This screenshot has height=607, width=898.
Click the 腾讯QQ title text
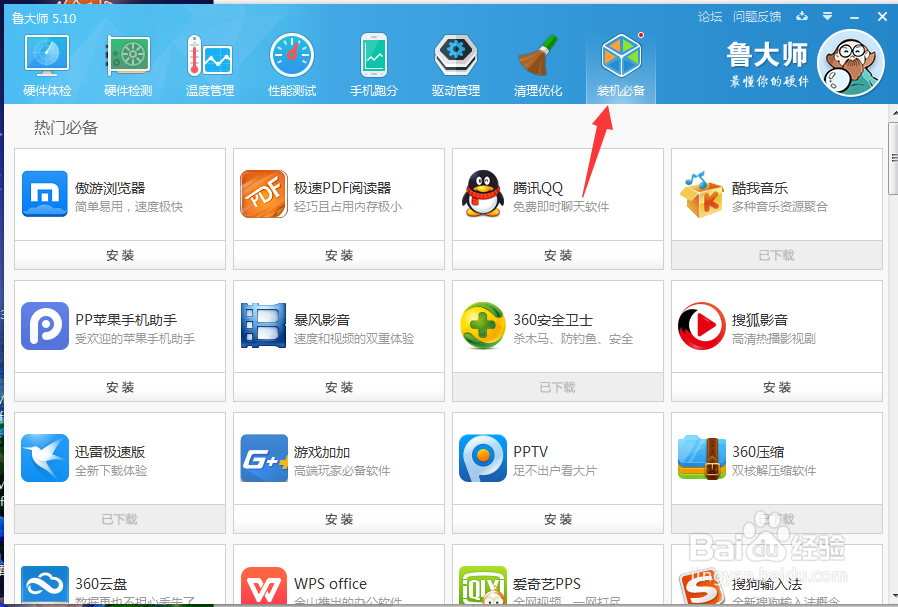[538, 188]
